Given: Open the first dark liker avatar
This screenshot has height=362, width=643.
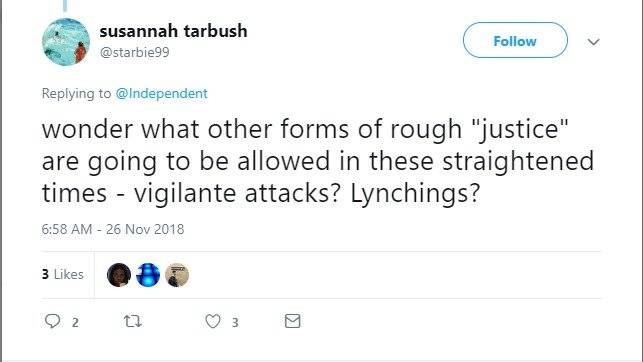Looking at the screenshot, I should (x=119, y=275).
